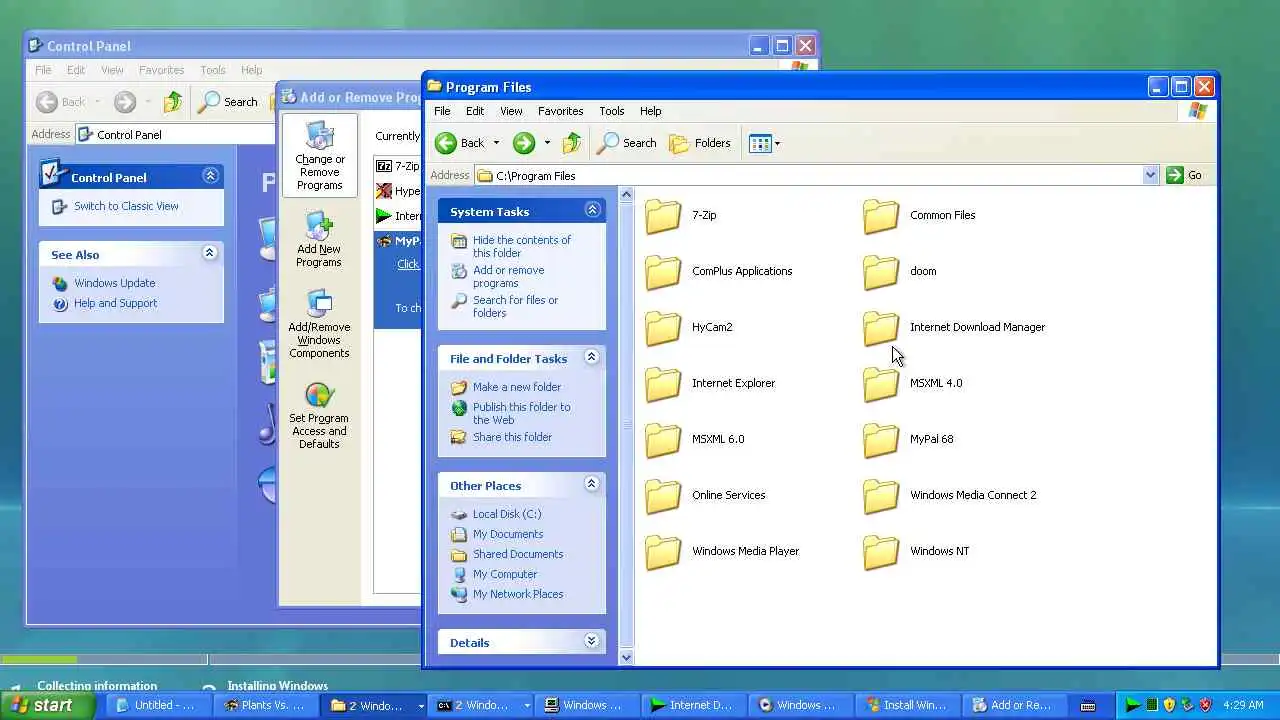Expand the Details panel

591,641
